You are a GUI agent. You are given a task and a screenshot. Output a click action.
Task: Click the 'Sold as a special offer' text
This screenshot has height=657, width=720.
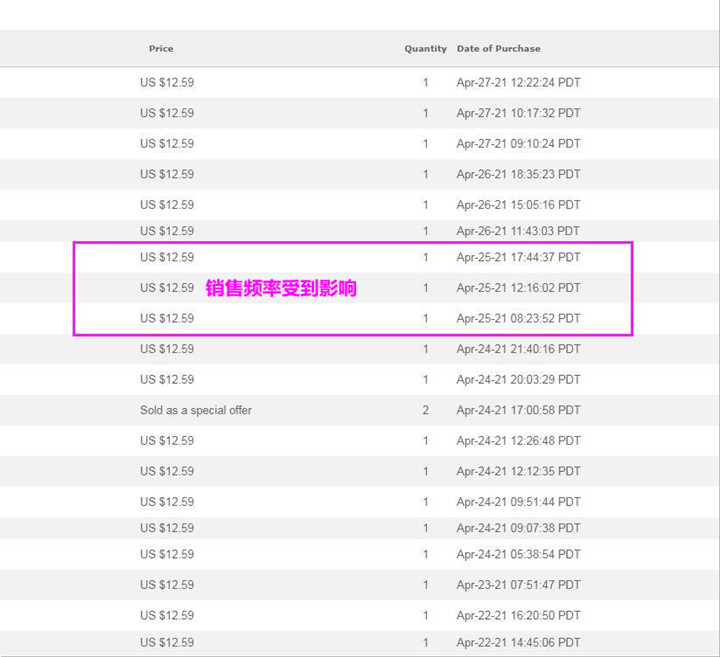click(196, 410)
